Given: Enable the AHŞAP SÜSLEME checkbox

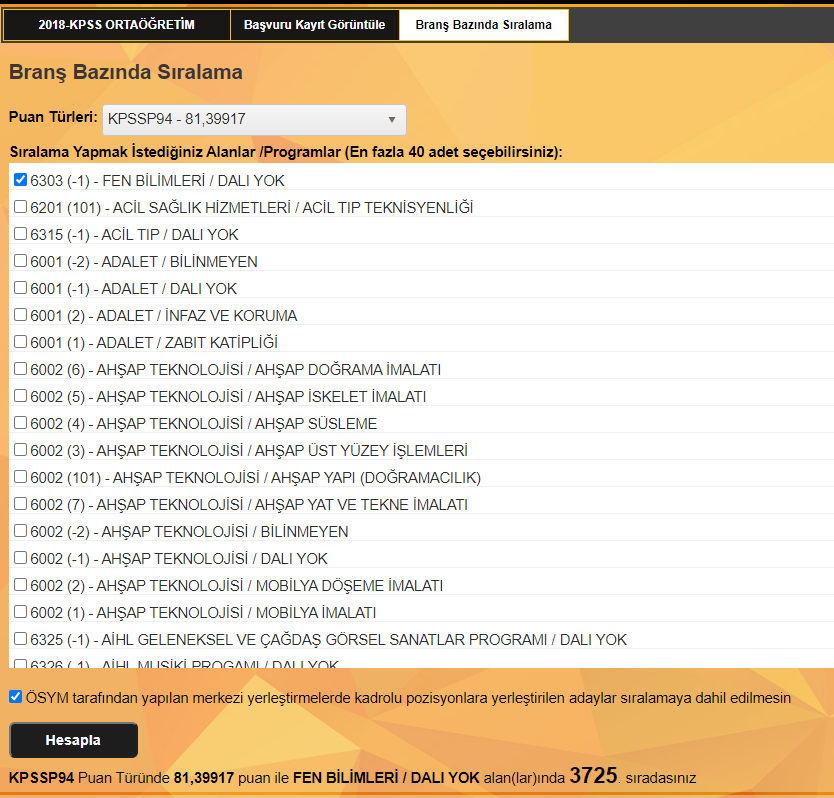Looking at the screenshot, I should coord(20,423).
